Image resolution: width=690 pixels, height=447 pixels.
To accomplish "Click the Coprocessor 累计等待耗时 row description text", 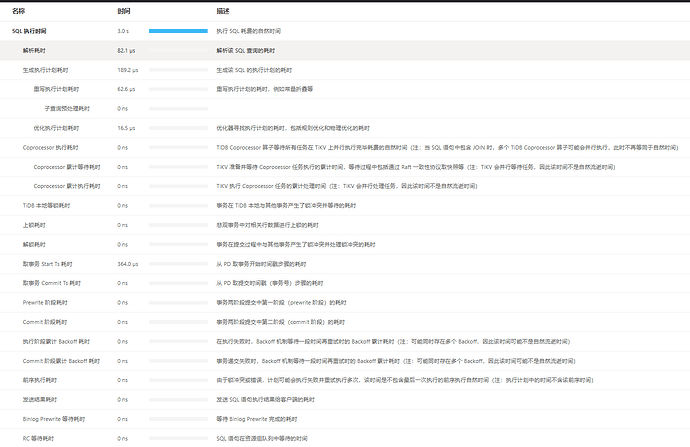I will coord(416,167).
